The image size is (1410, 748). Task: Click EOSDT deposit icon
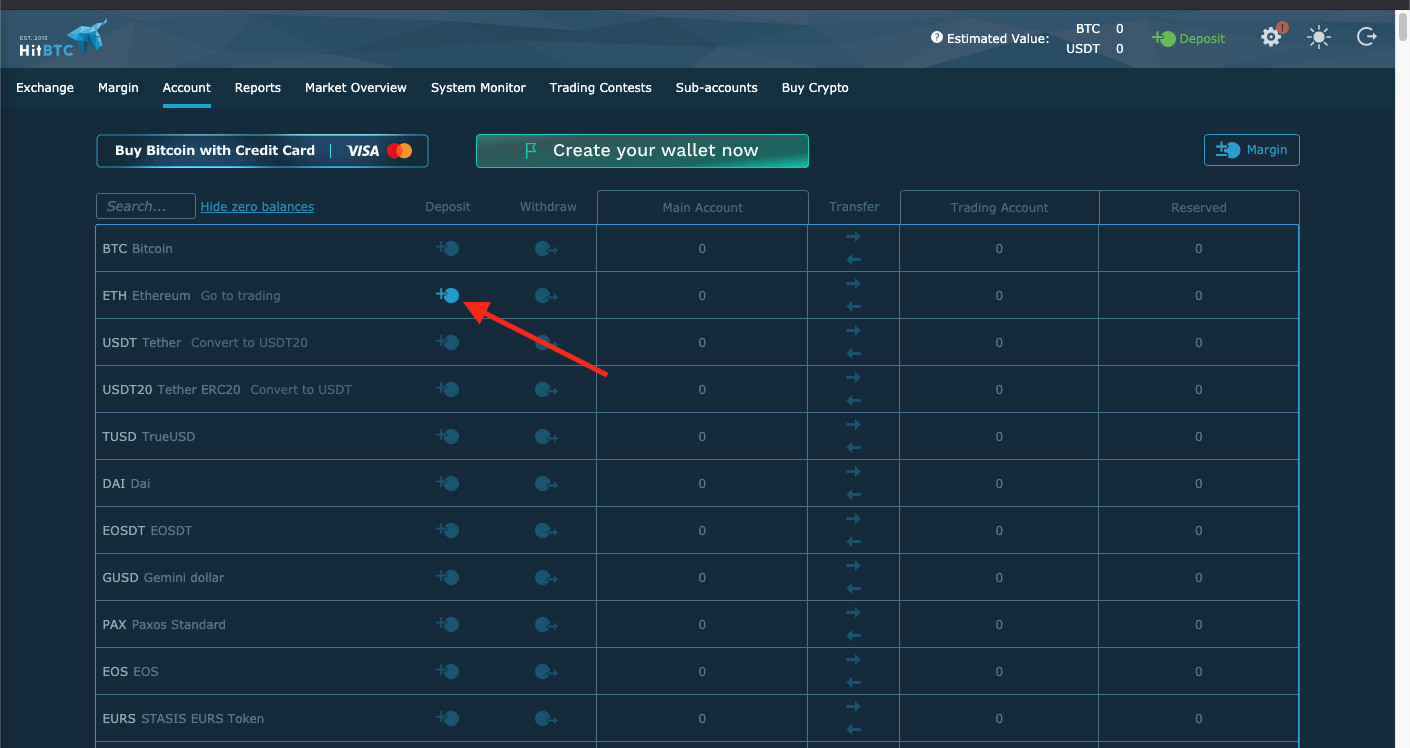coord(447,530)
